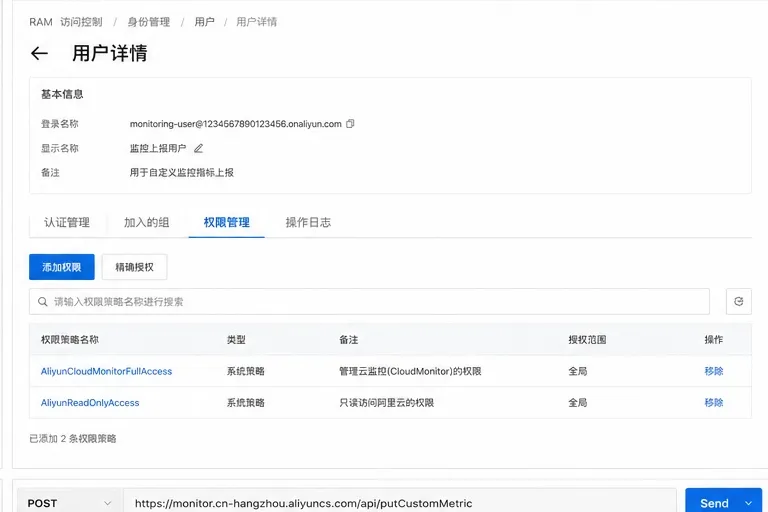Open RAM 访问控制 breadcrumb
Screen dimensions: 768x512
pyautogui.click(x=66, y=22)
